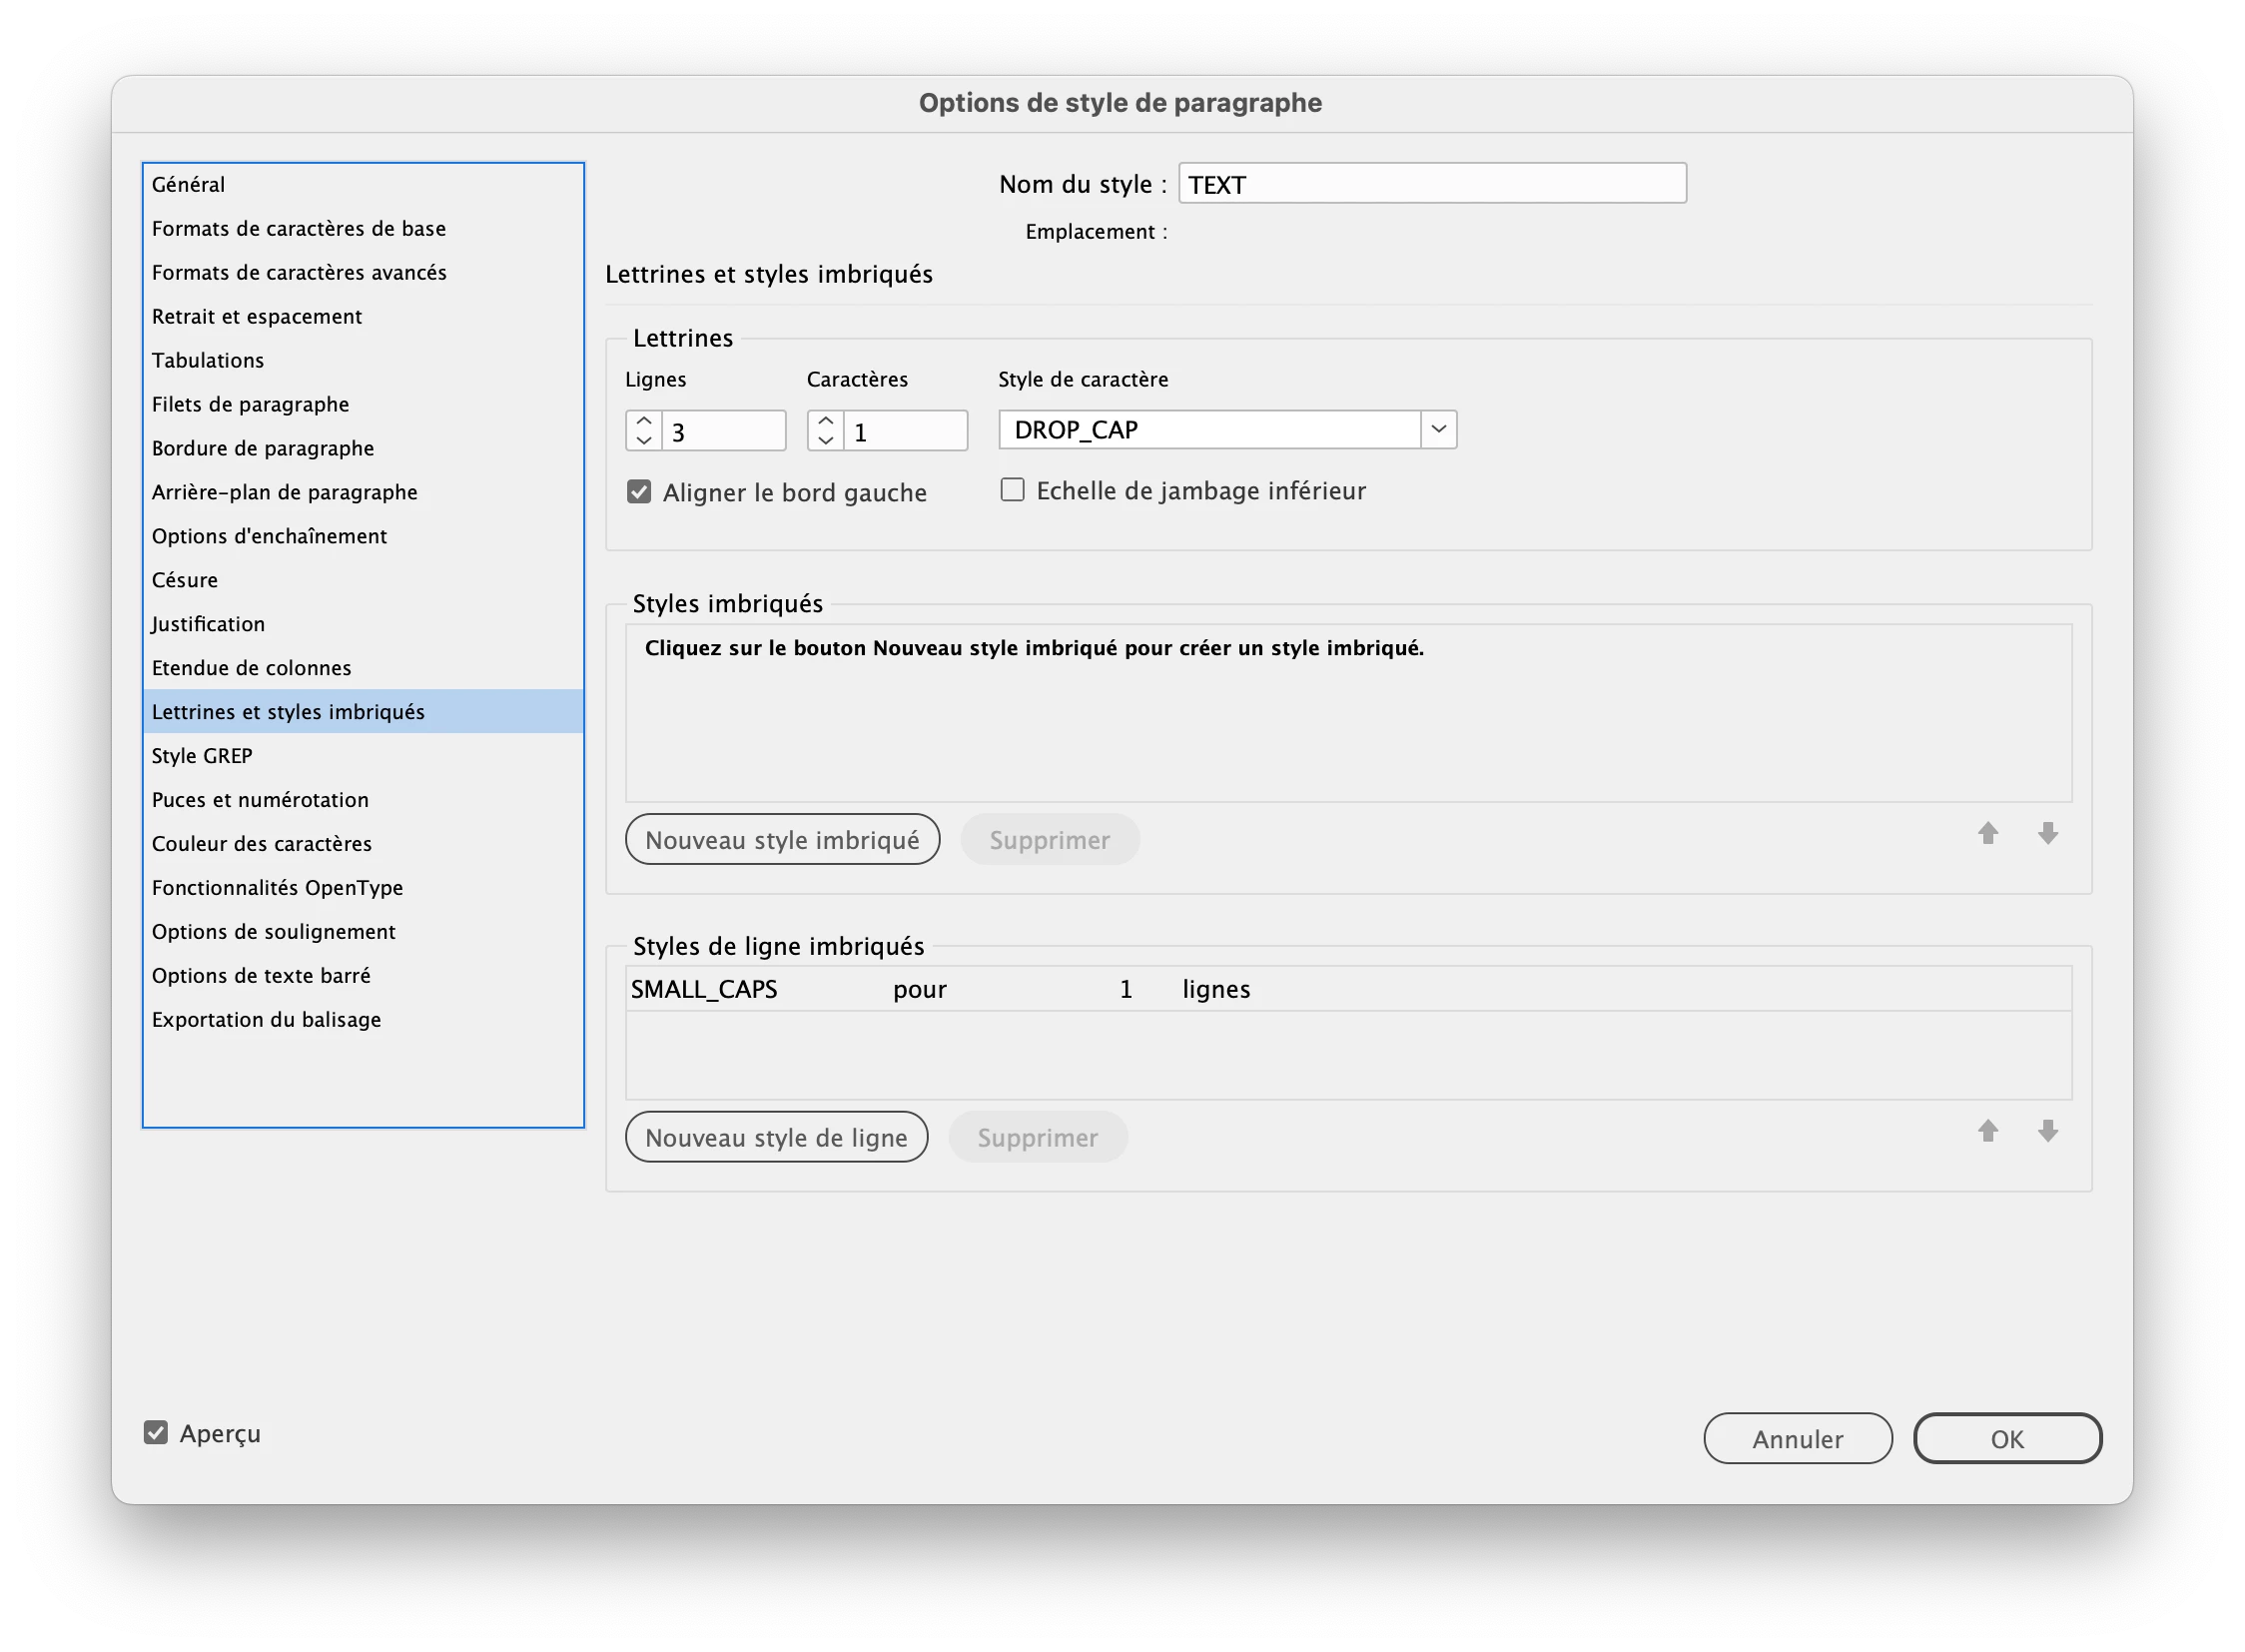Toggle the Aperçu preview checkbox

coord(156,1433)
